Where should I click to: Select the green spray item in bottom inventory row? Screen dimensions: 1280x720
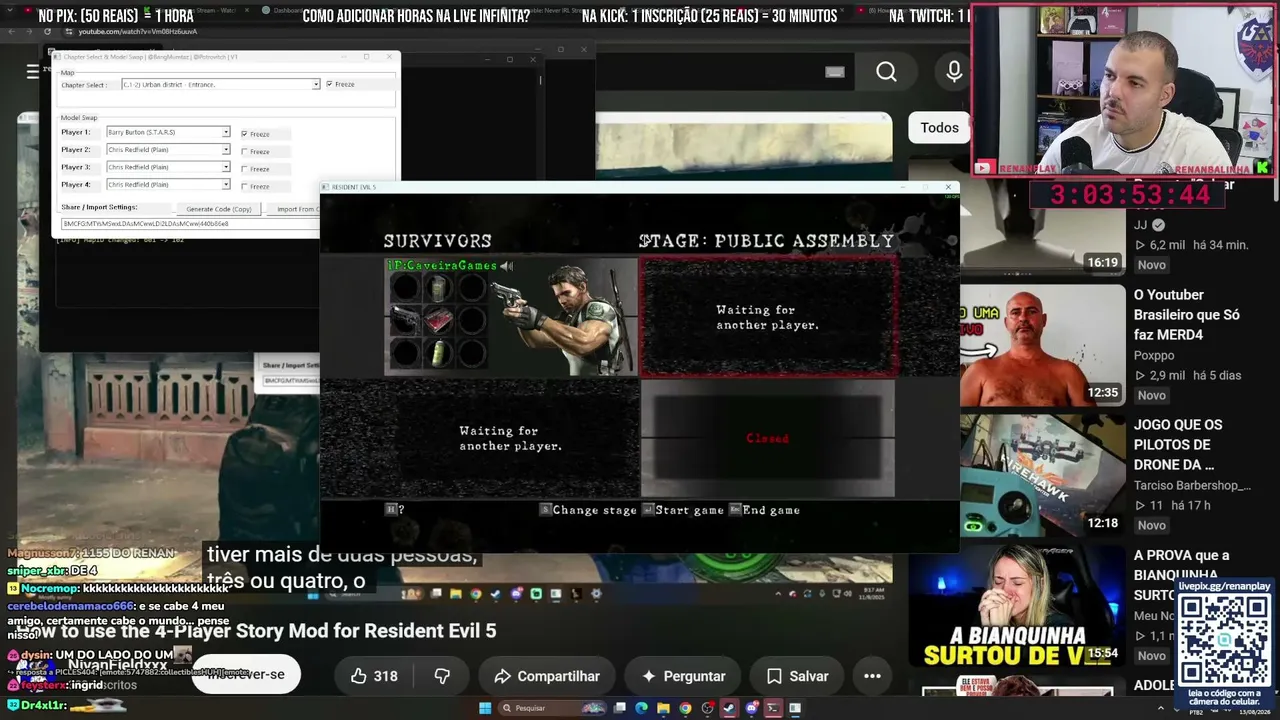pos(438,353)
